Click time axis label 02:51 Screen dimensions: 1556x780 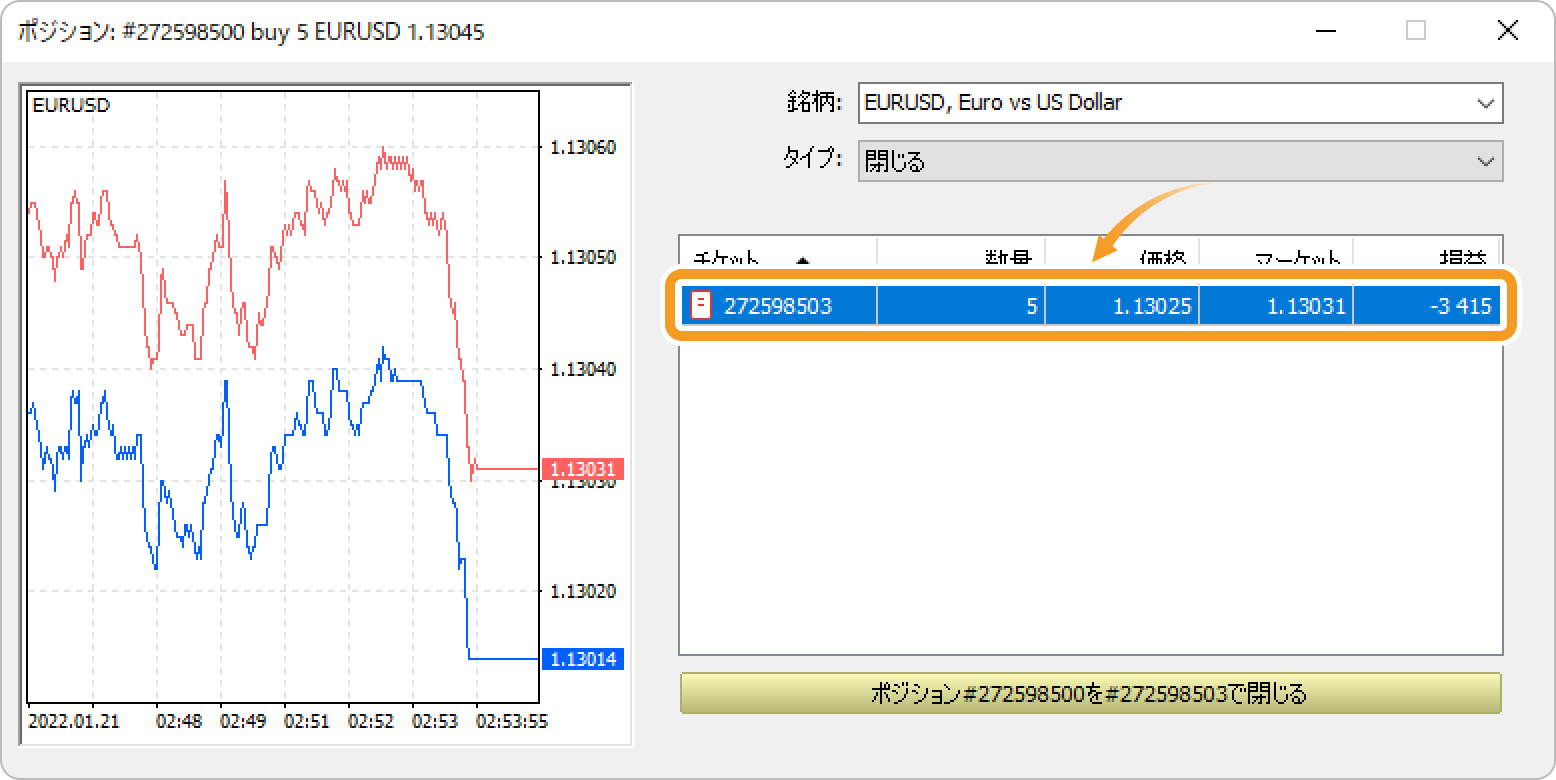[306, 720]
